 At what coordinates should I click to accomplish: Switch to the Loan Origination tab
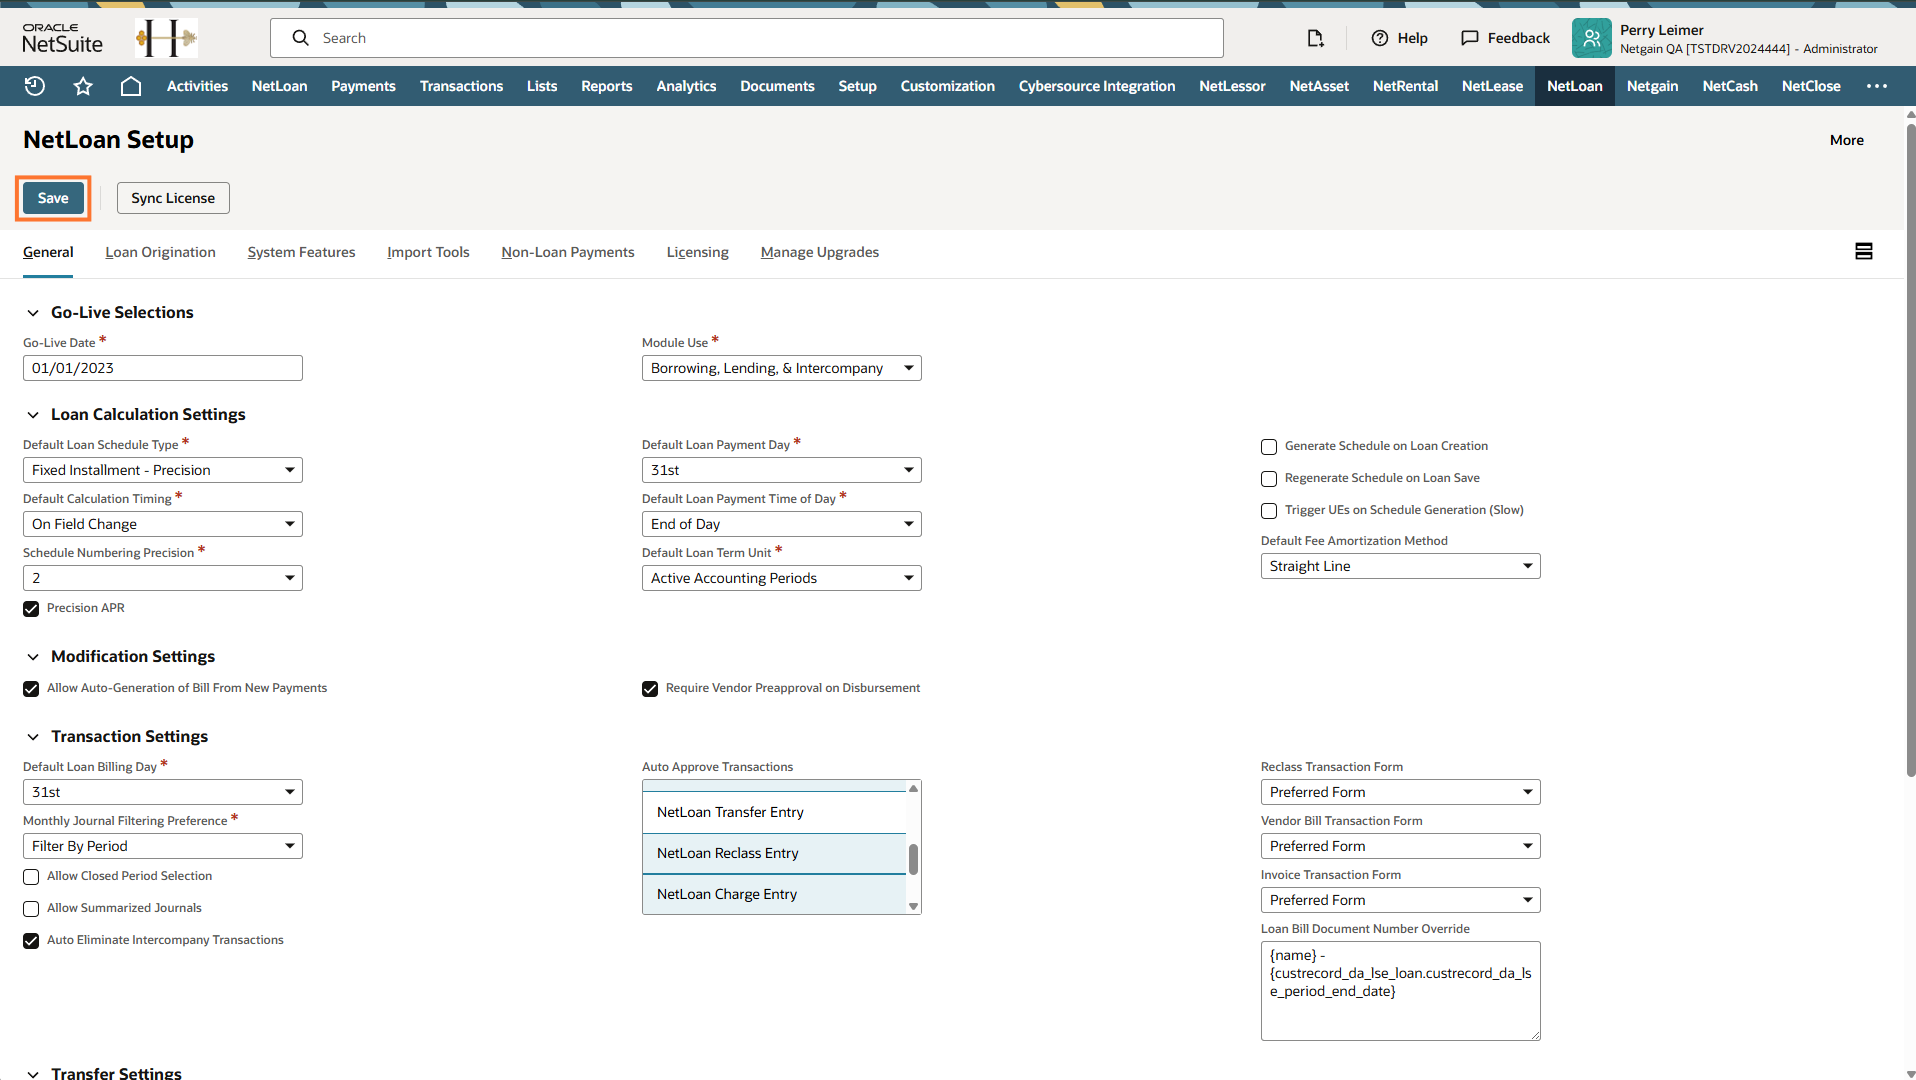click(x=160, y=252)
